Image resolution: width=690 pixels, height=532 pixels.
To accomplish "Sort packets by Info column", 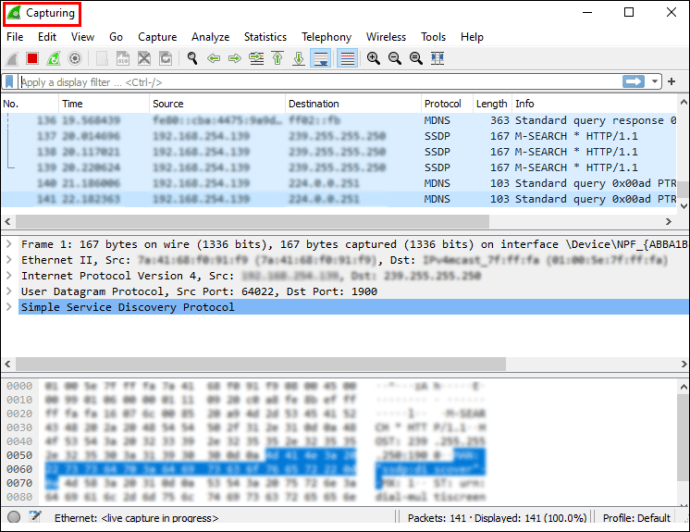I will 594,104.
